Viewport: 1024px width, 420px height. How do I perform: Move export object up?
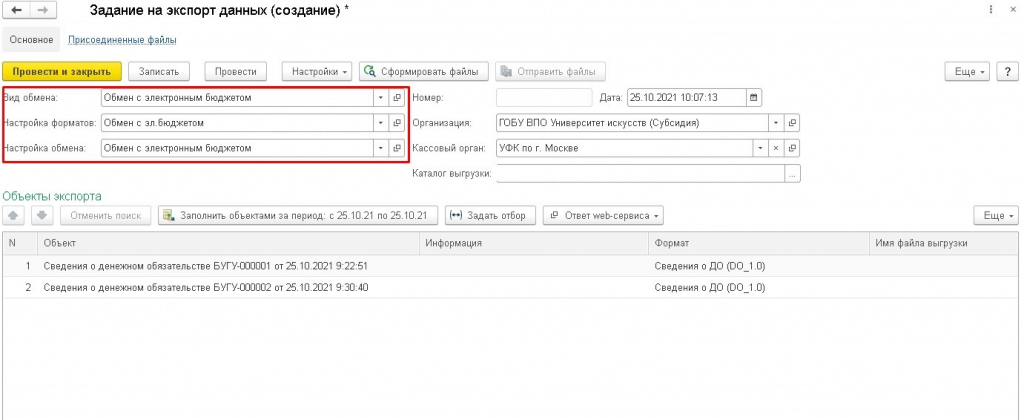(14, 216)
